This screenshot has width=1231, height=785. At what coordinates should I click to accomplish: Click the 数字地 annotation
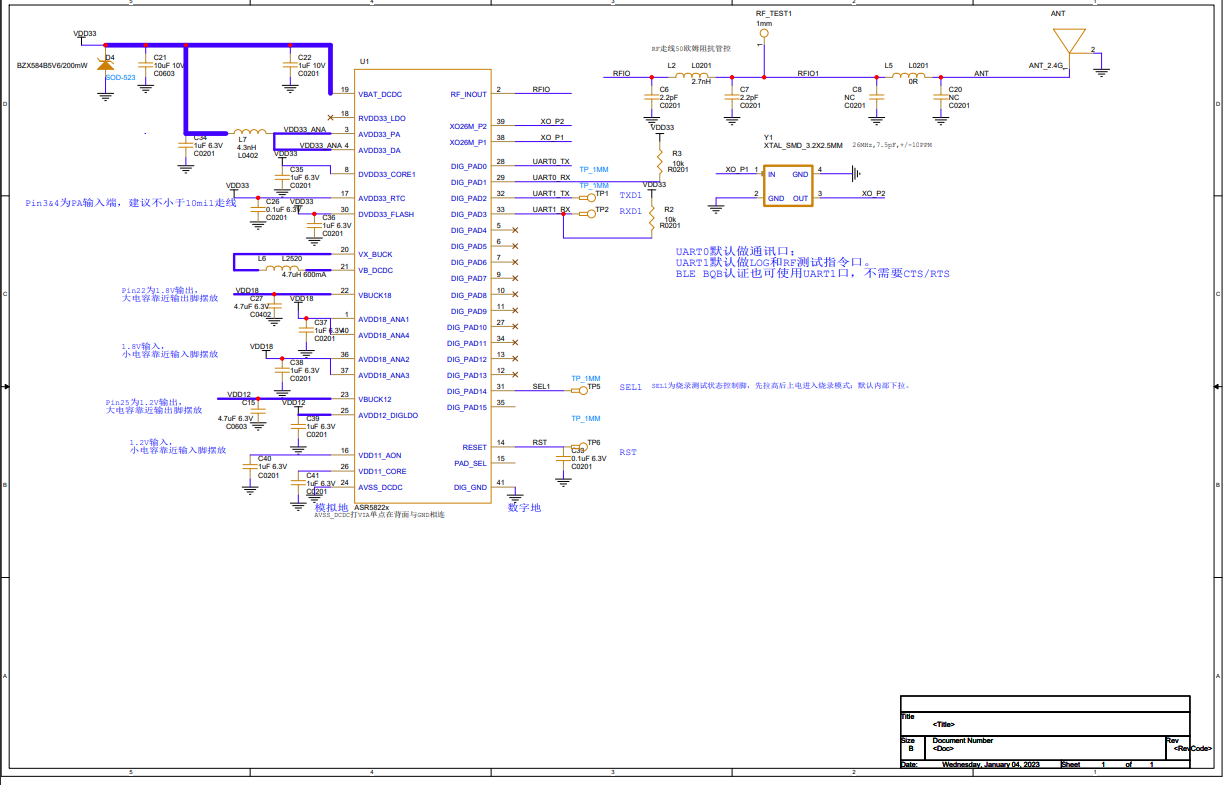524,507
